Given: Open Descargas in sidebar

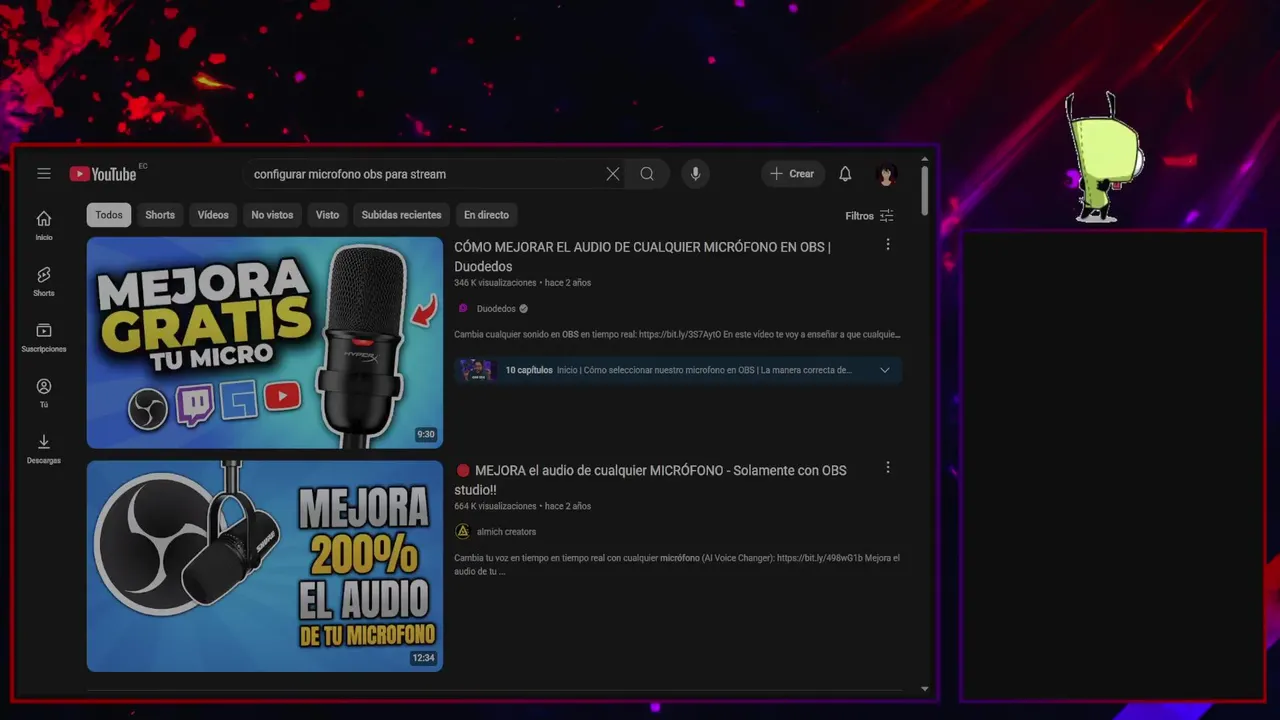Looking at the screenshot, I should click(x=44, y=449).
